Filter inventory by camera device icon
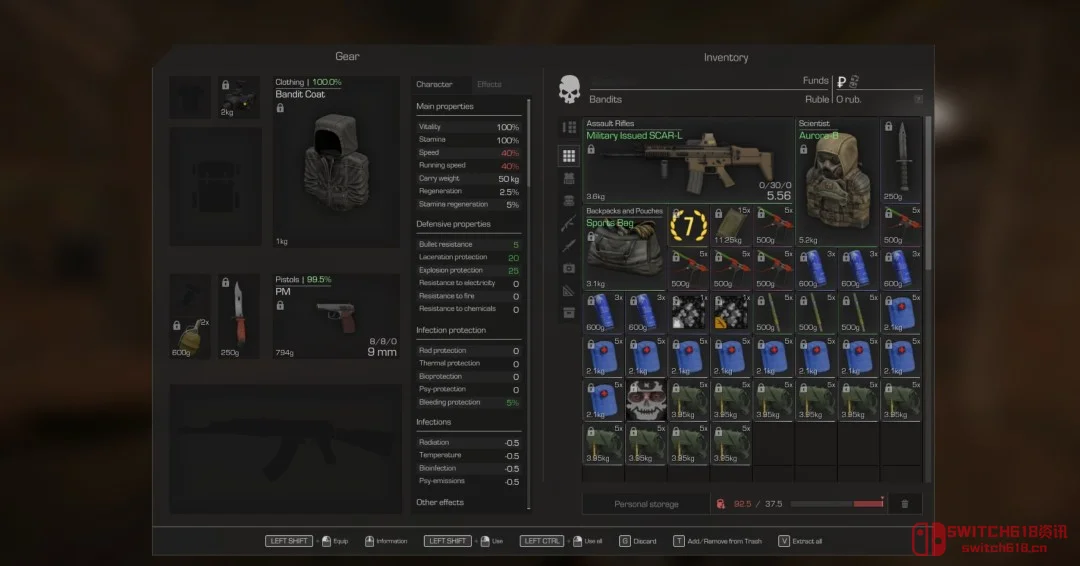 click(569, 268)
